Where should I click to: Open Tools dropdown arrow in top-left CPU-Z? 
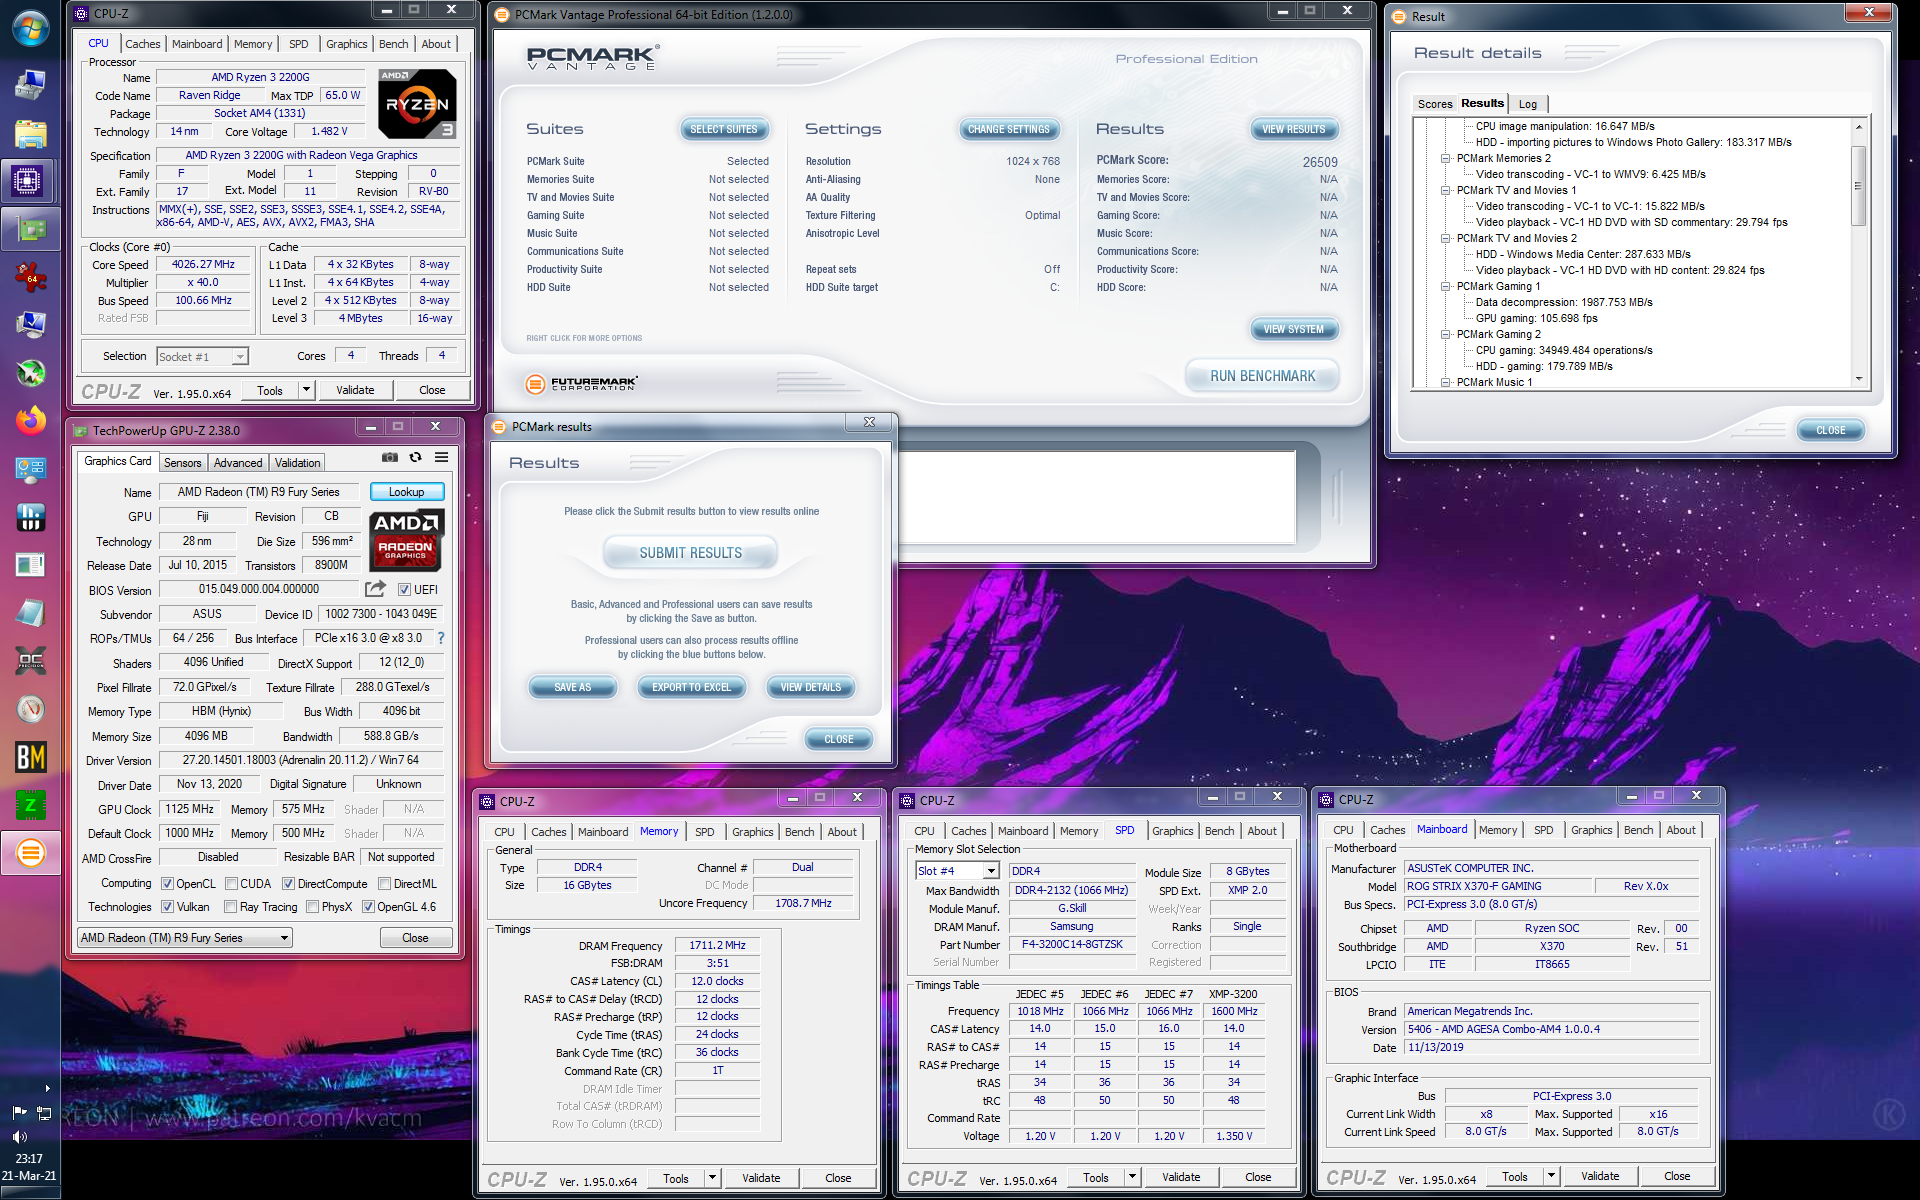tap(306, 390)
